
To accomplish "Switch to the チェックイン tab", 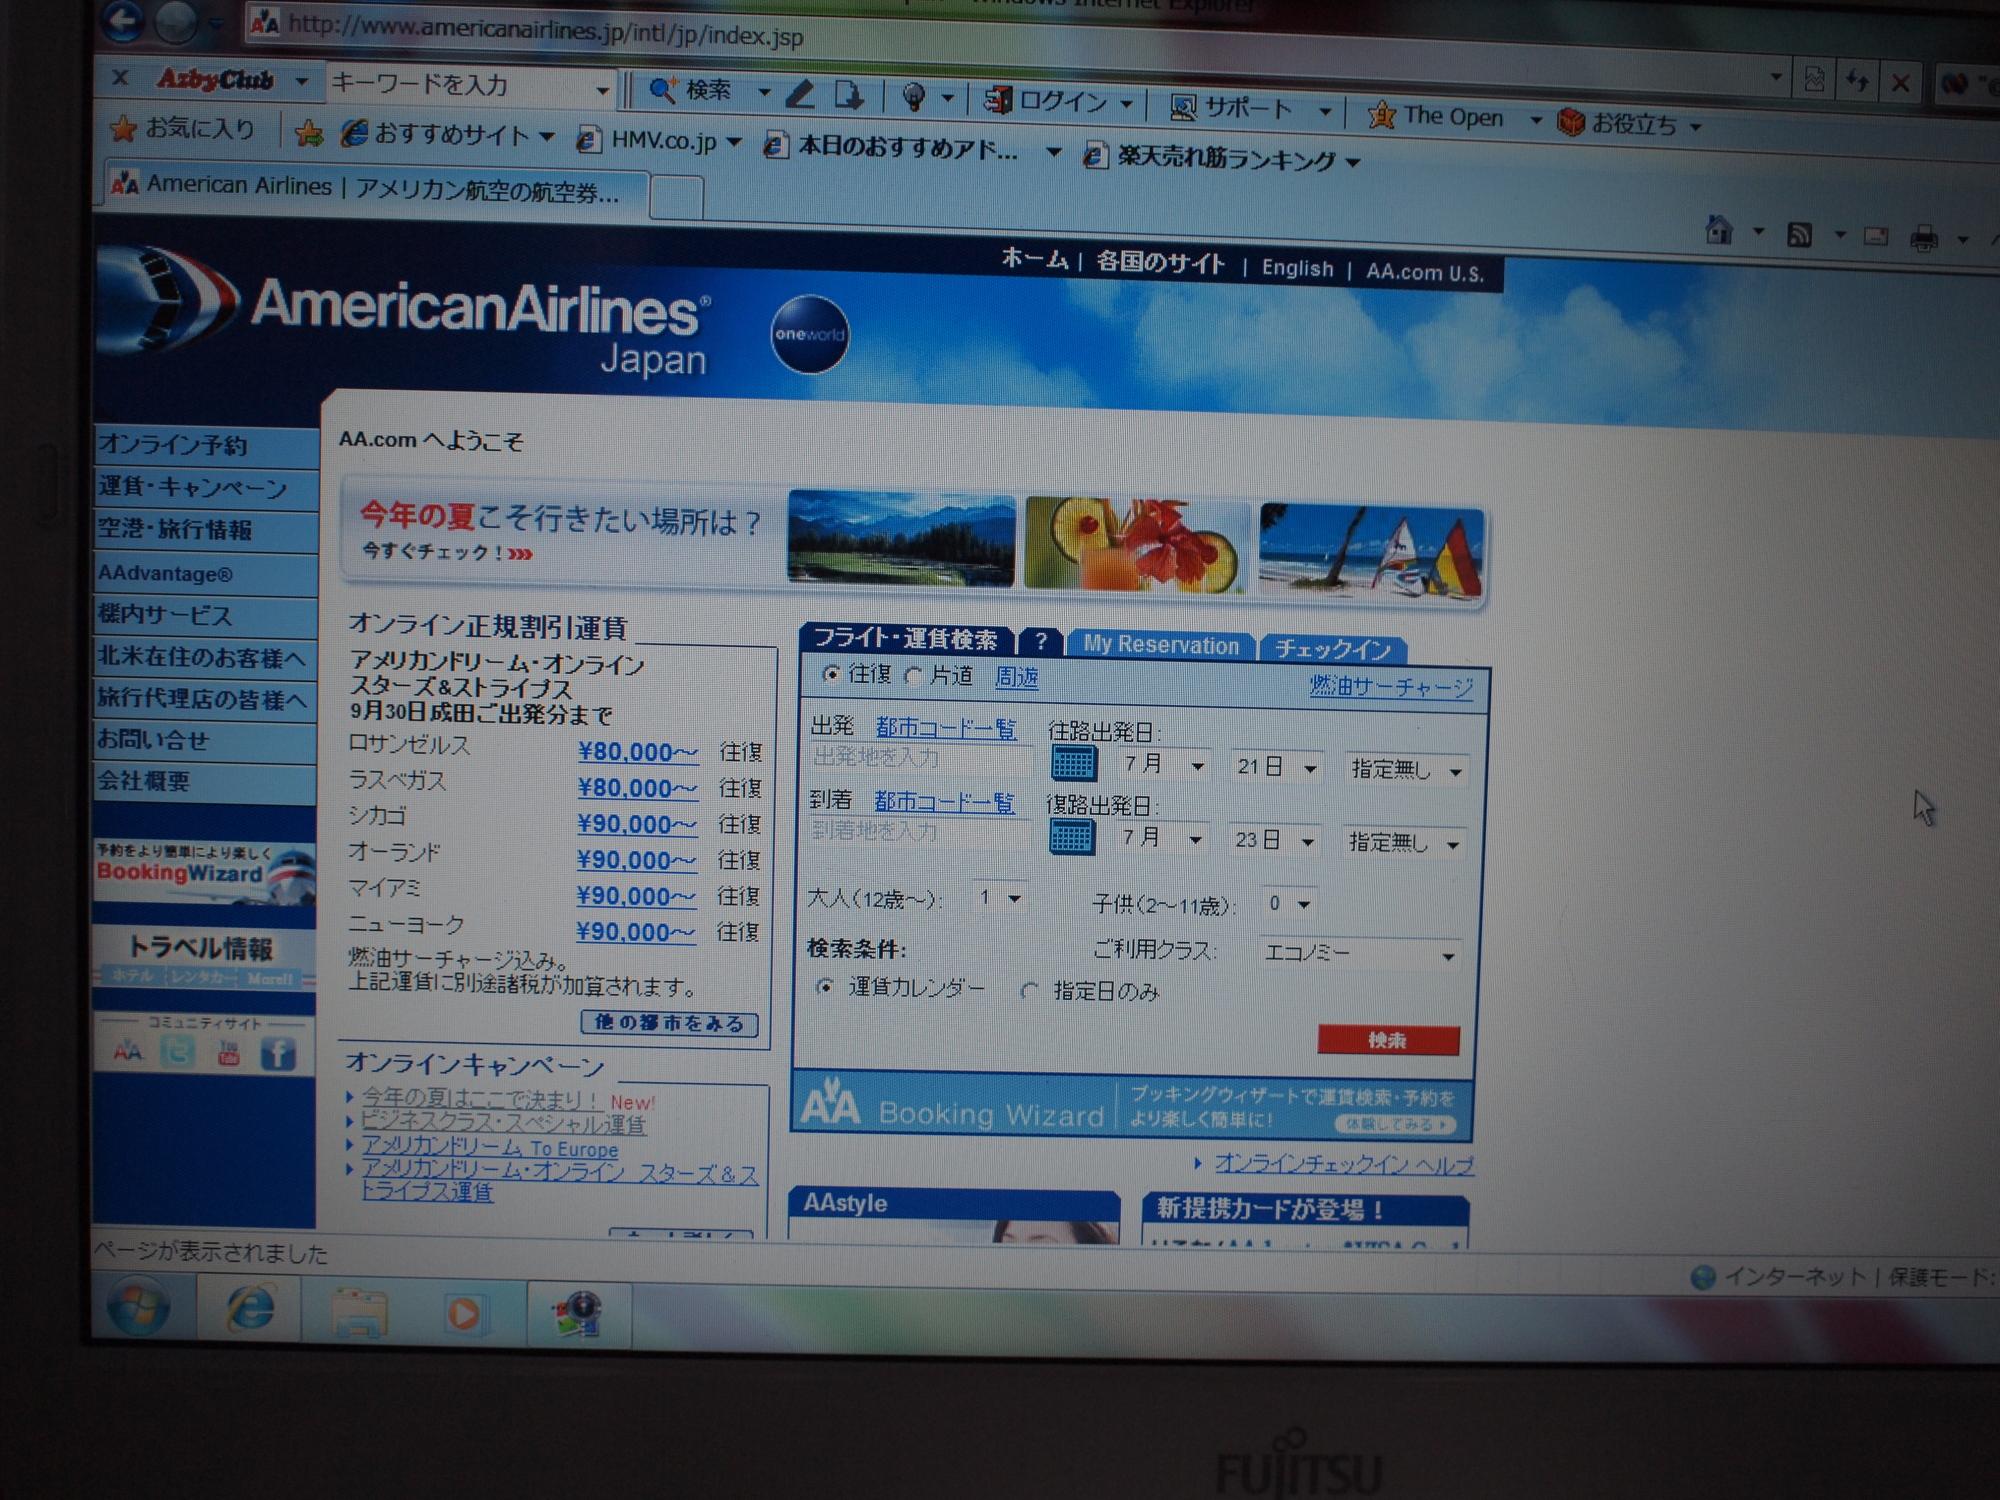I will 1332,649.
